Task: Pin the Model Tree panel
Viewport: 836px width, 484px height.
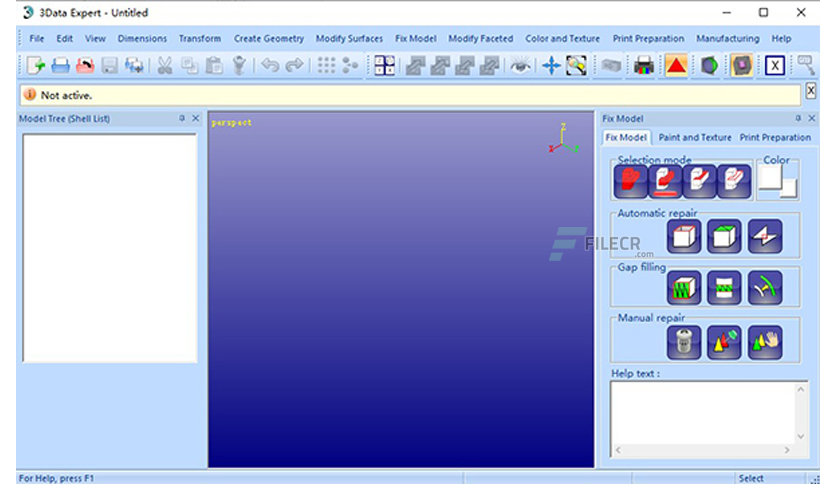Action: point(182,118)
